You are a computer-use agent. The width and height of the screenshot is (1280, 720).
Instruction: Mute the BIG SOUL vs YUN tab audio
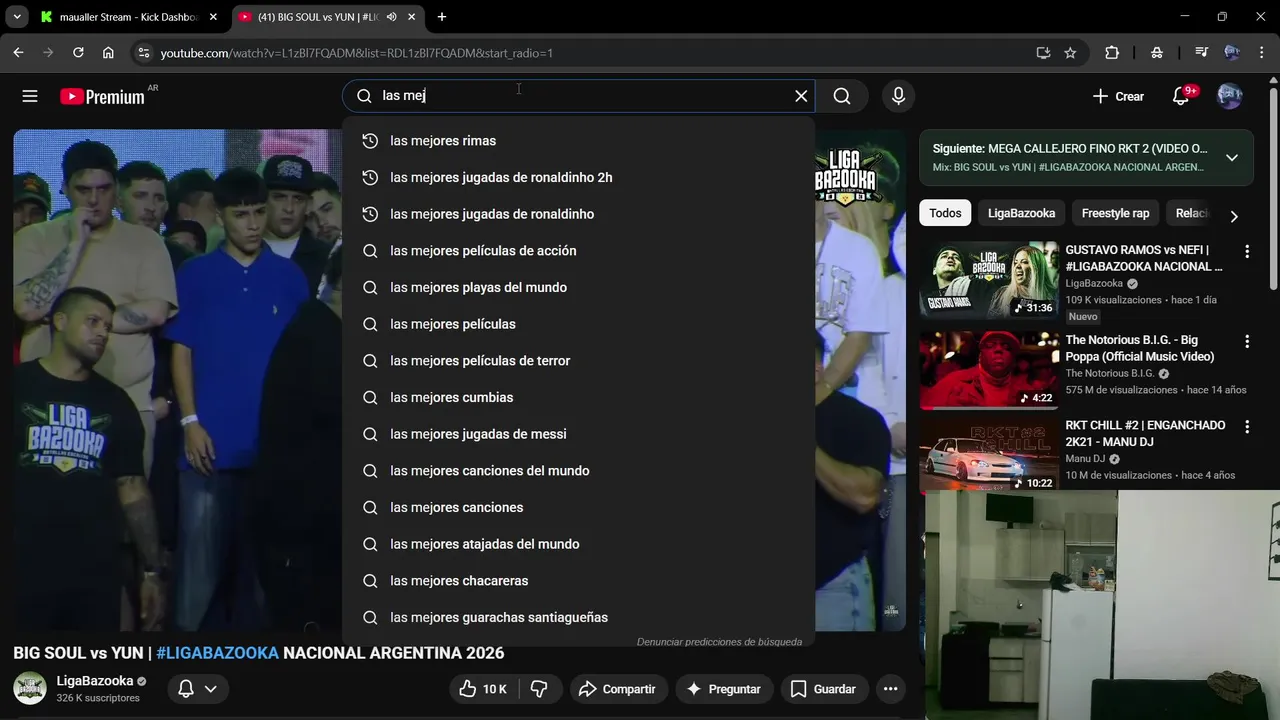(x=391, y=17)
